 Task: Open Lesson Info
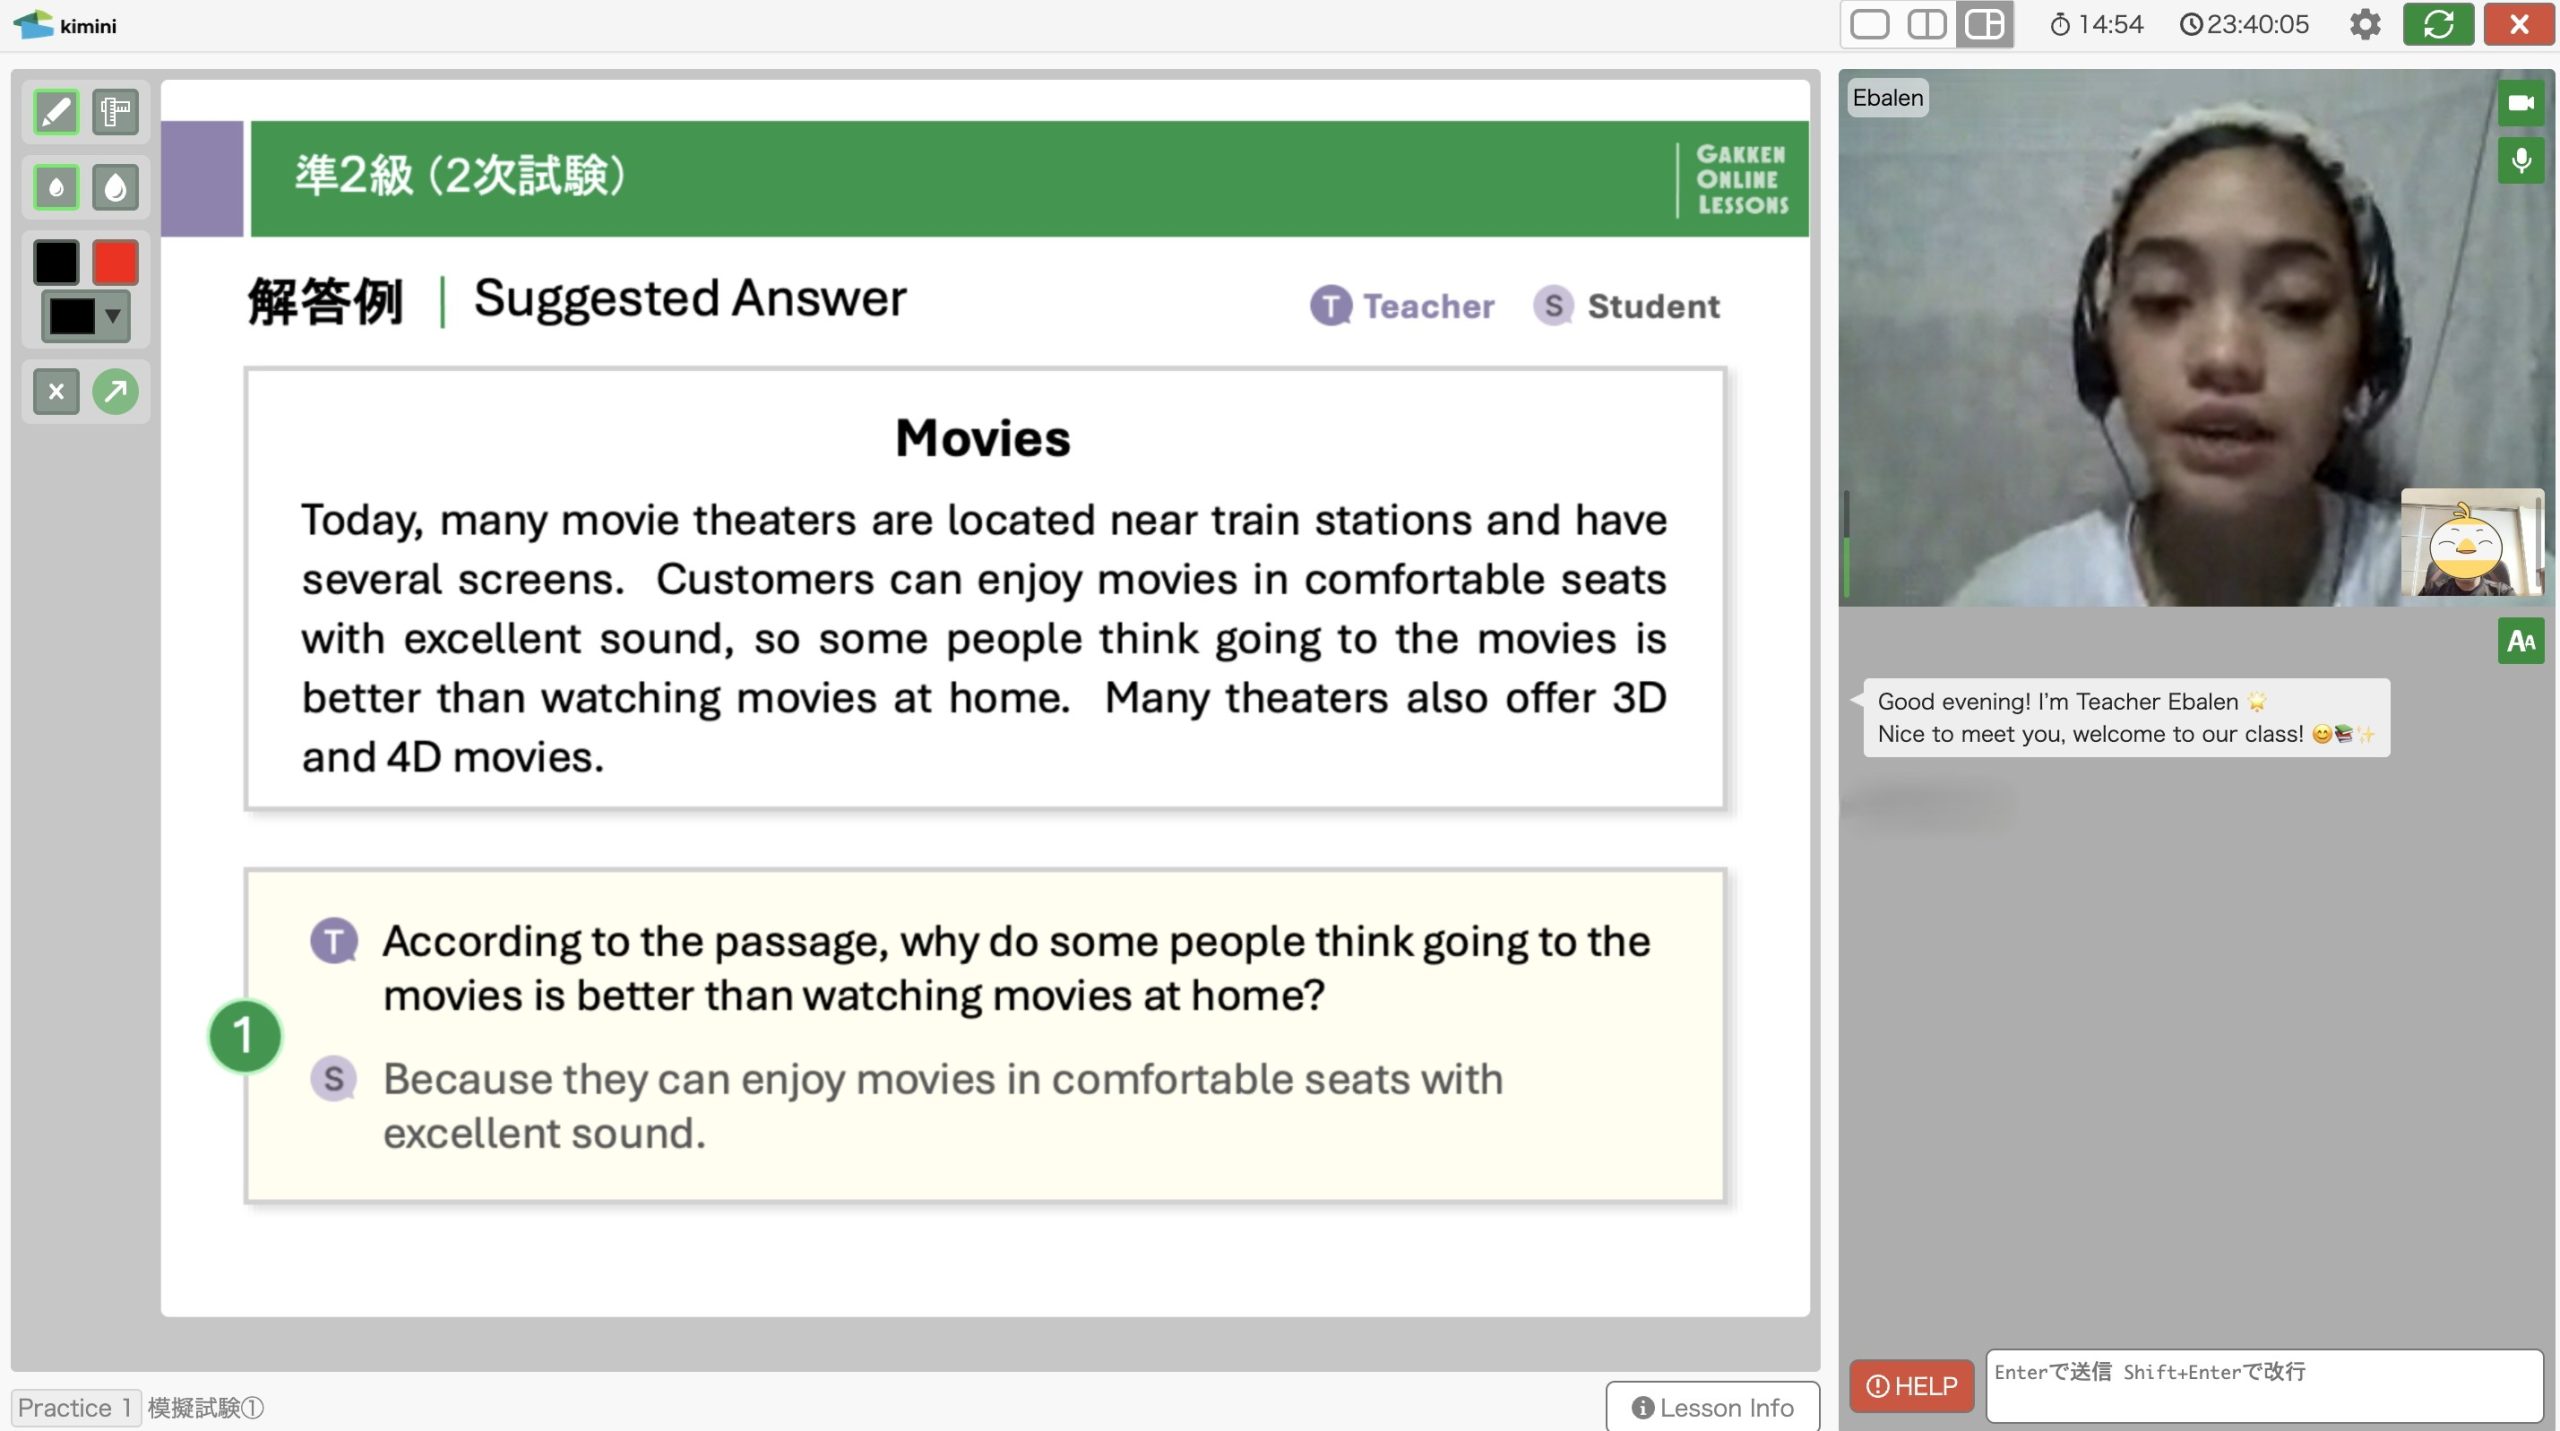pos(1713,1407)
